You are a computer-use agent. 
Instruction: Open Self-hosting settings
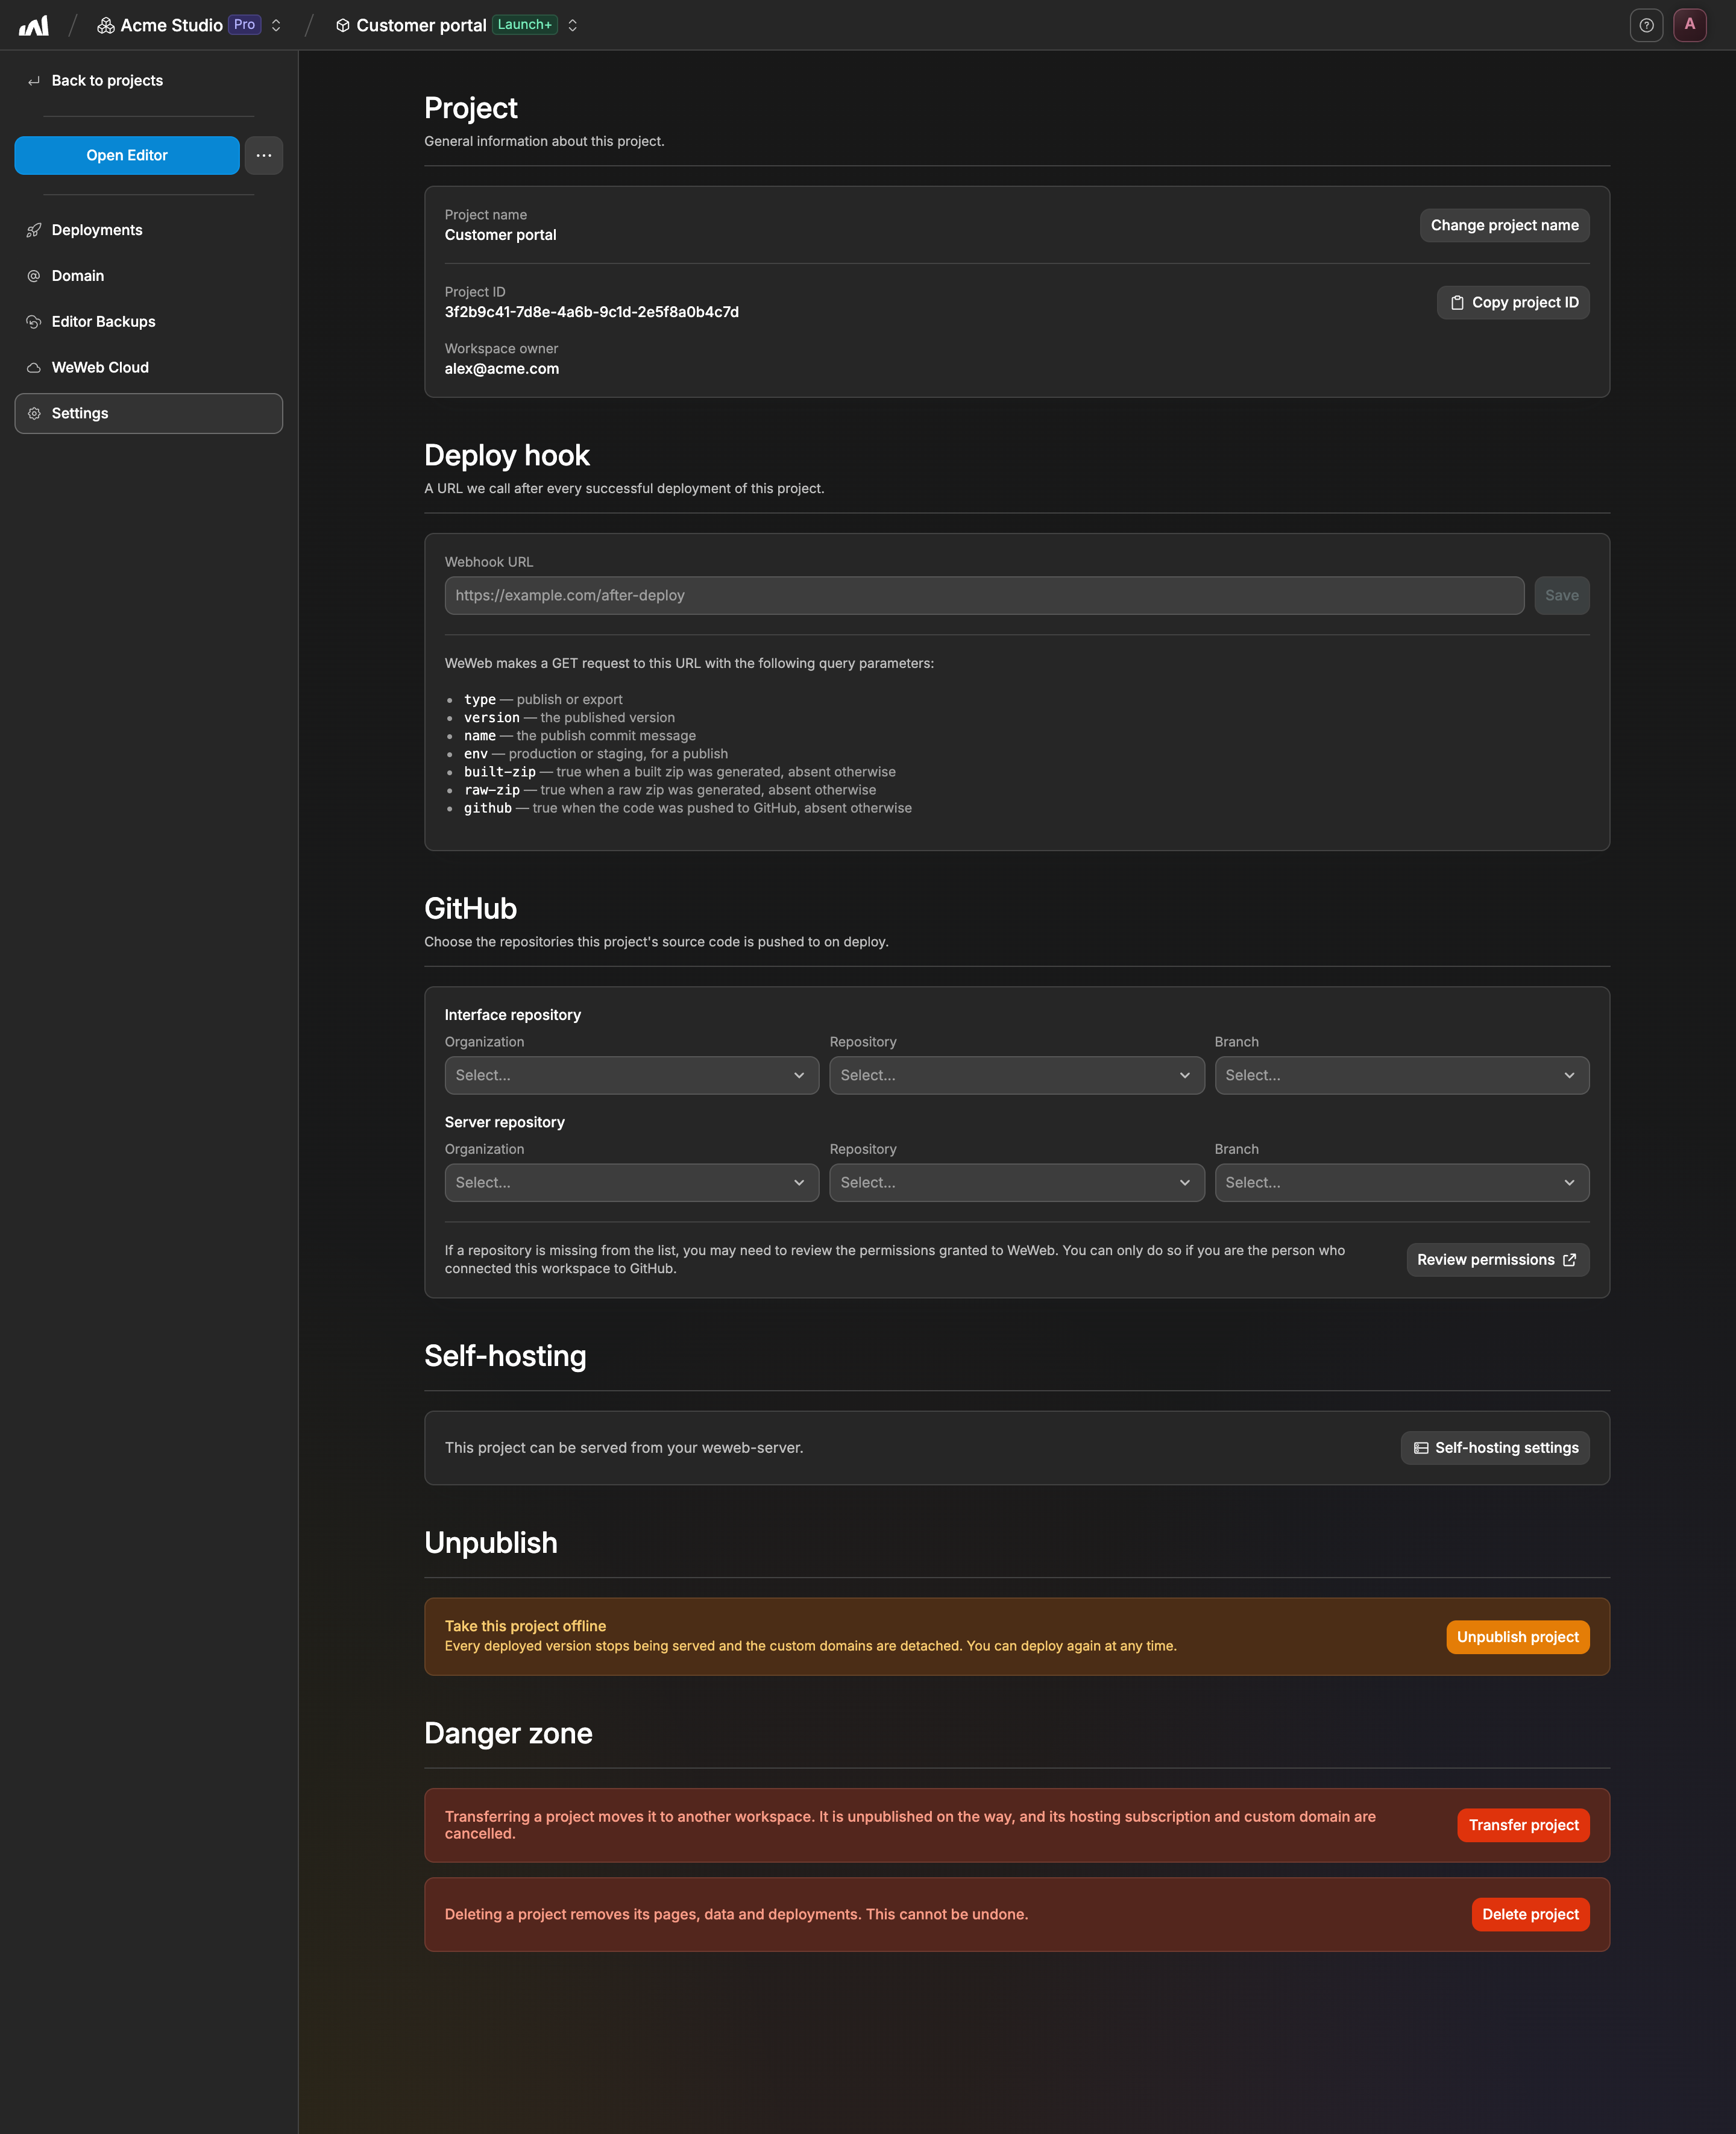click(1495, 1448)
